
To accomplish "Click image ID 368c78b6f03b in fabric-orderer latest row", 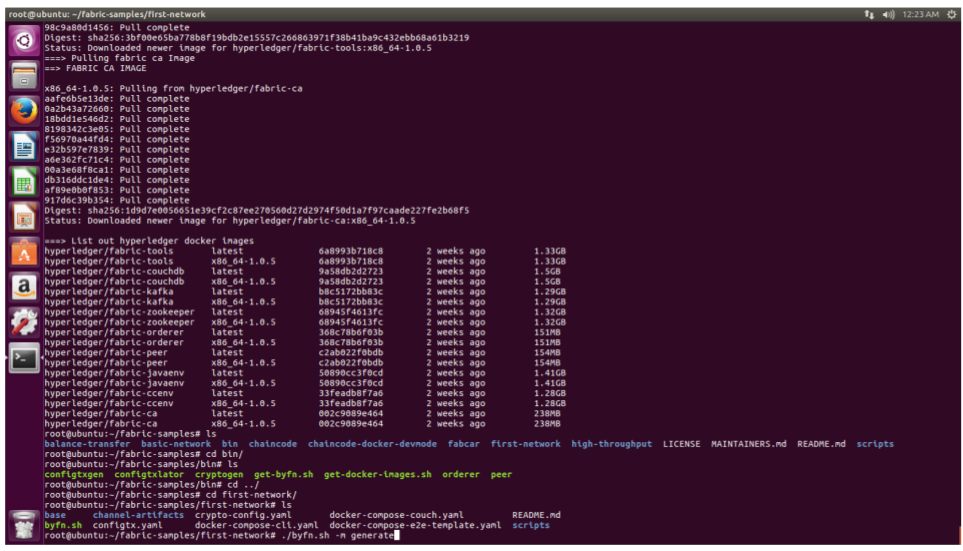I will (x=351, y=332).
